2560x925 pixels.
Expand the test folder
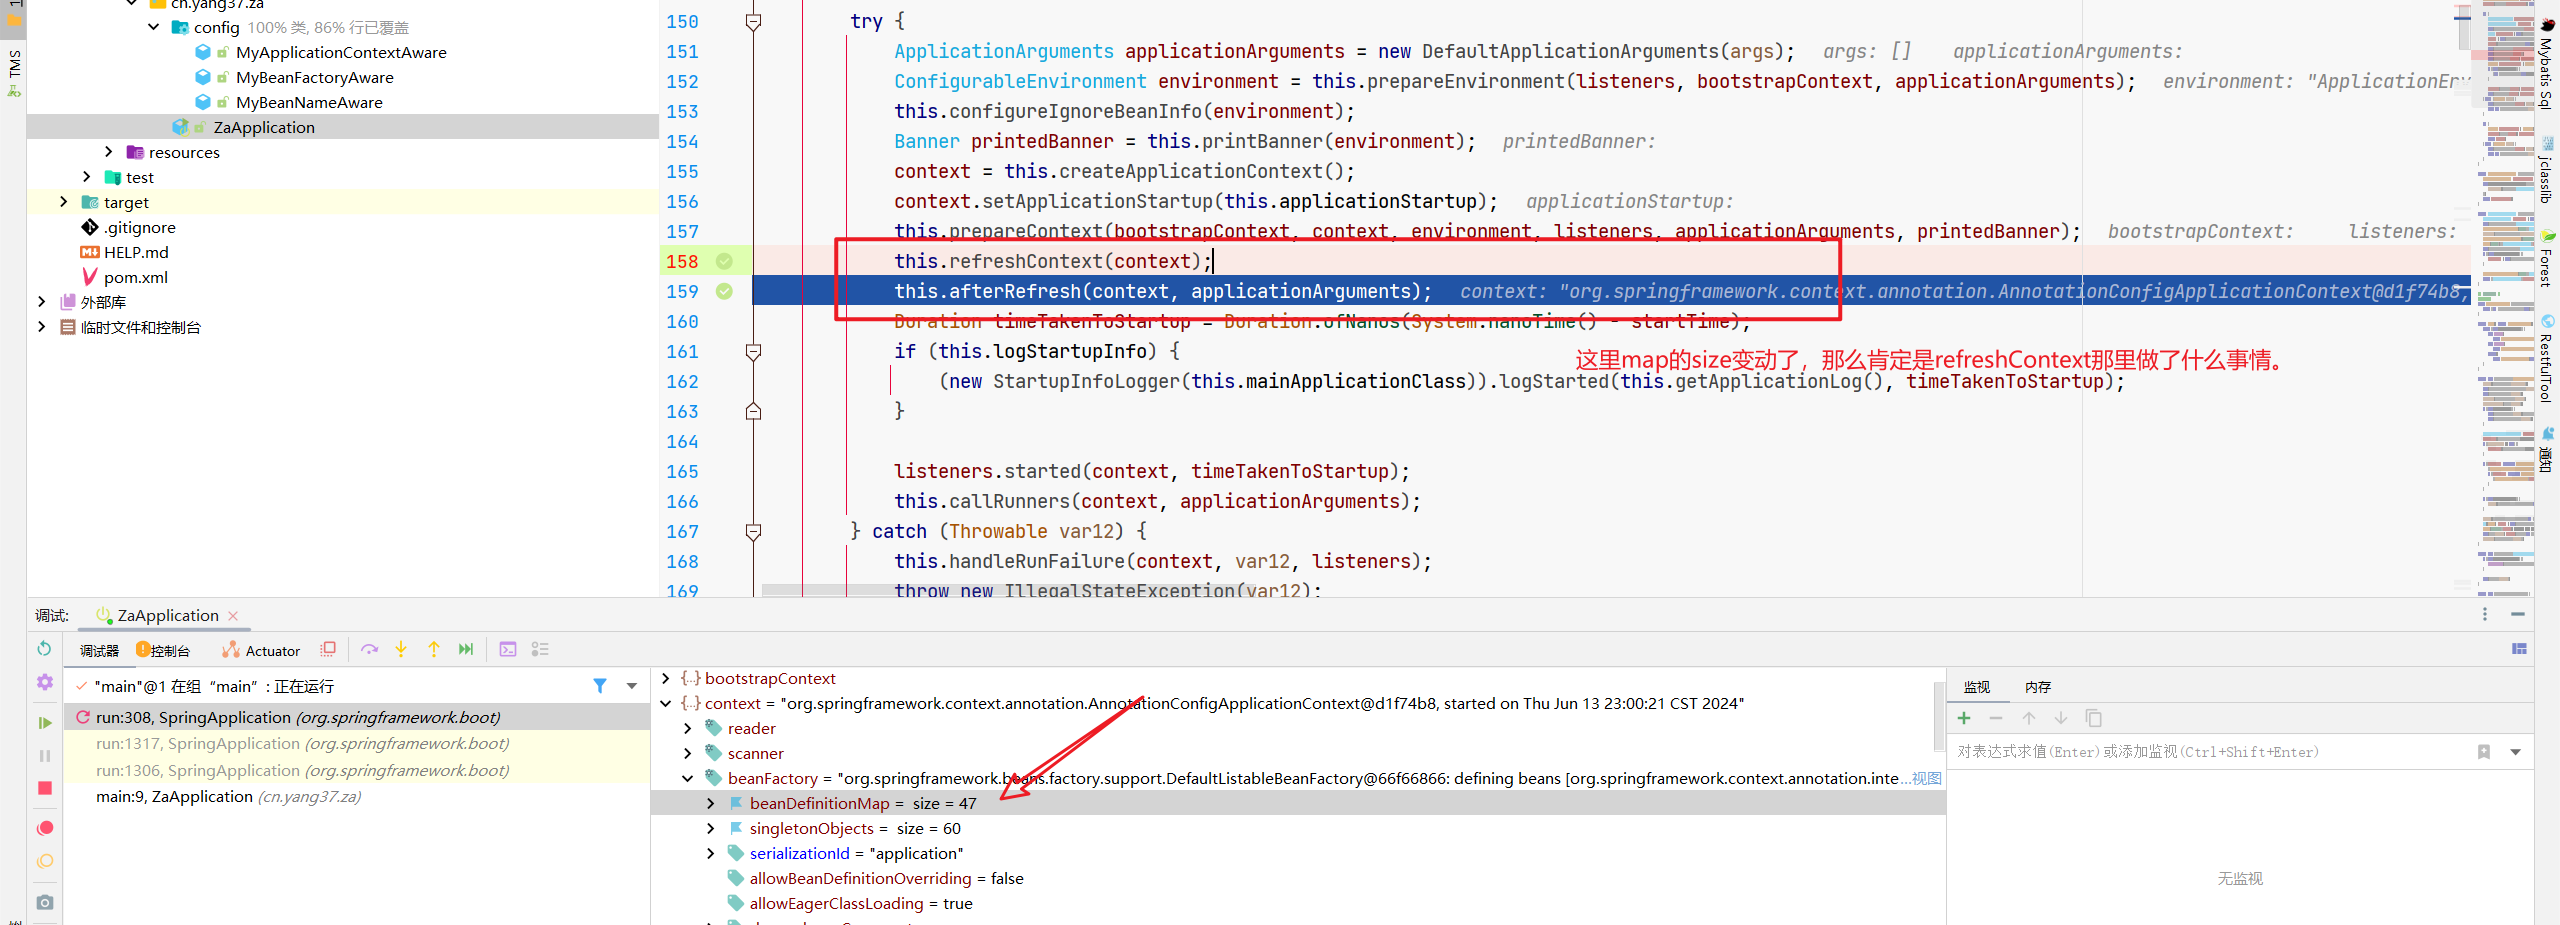(x=87, y=177)
